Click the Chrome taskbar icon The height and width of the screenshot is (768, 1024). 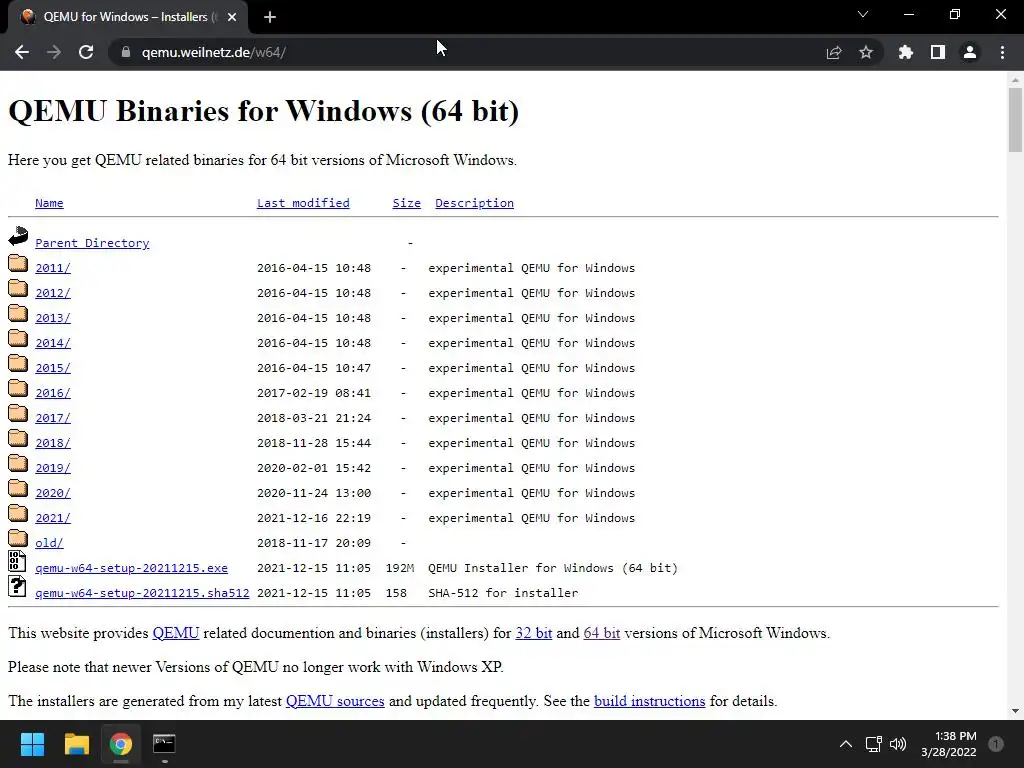[x=120, y=744]
